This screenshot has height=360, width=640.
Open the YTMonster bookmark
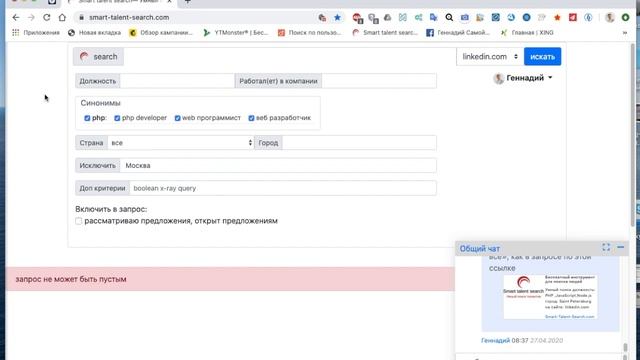pyautogui.click(x=236, y=33)
